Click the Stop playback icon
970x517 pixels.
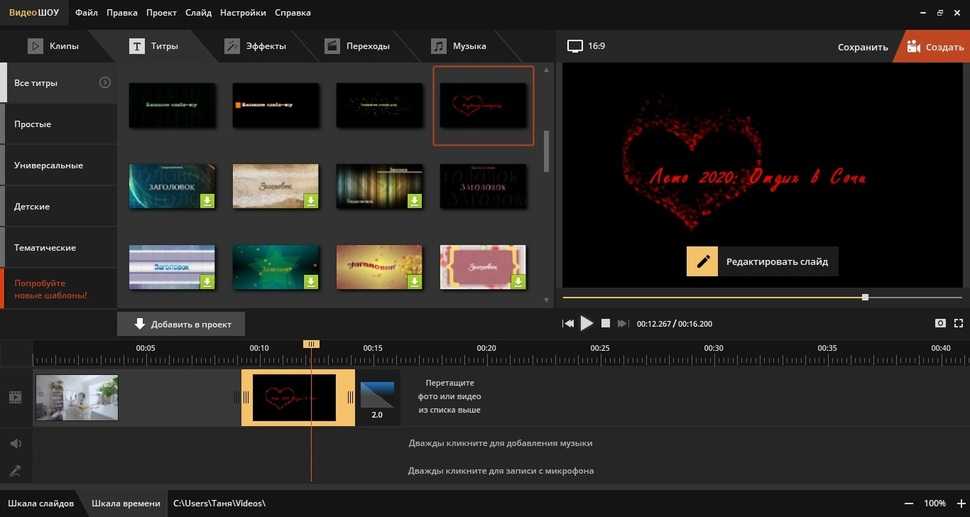[605, 324]
